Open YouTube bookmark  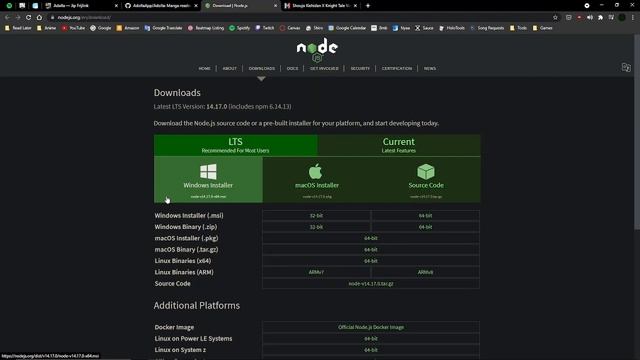click(x=73, y=28)
